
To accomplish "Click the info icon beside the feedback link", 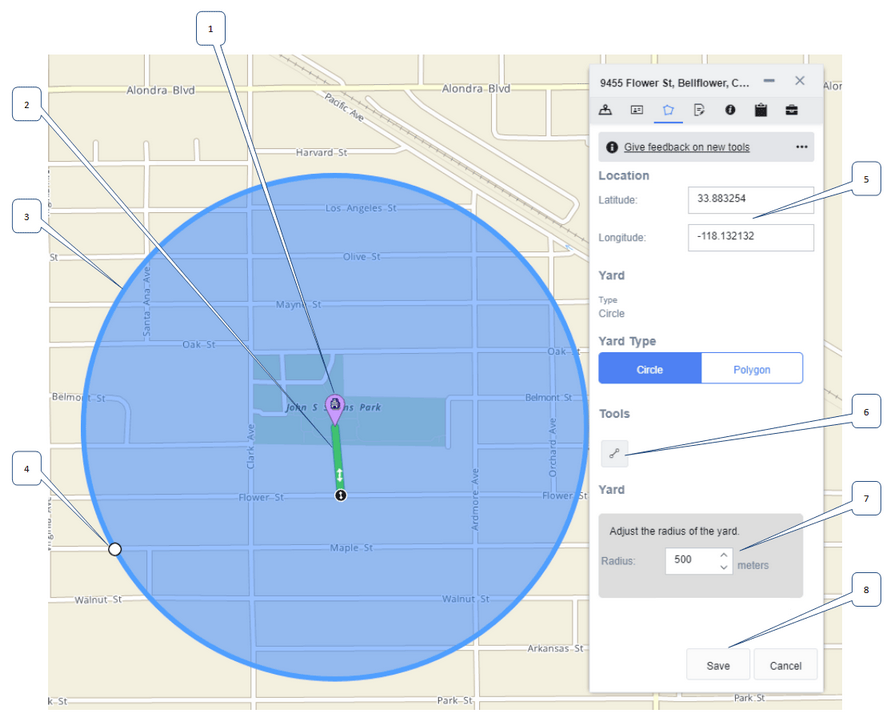I will pos(611,146).
